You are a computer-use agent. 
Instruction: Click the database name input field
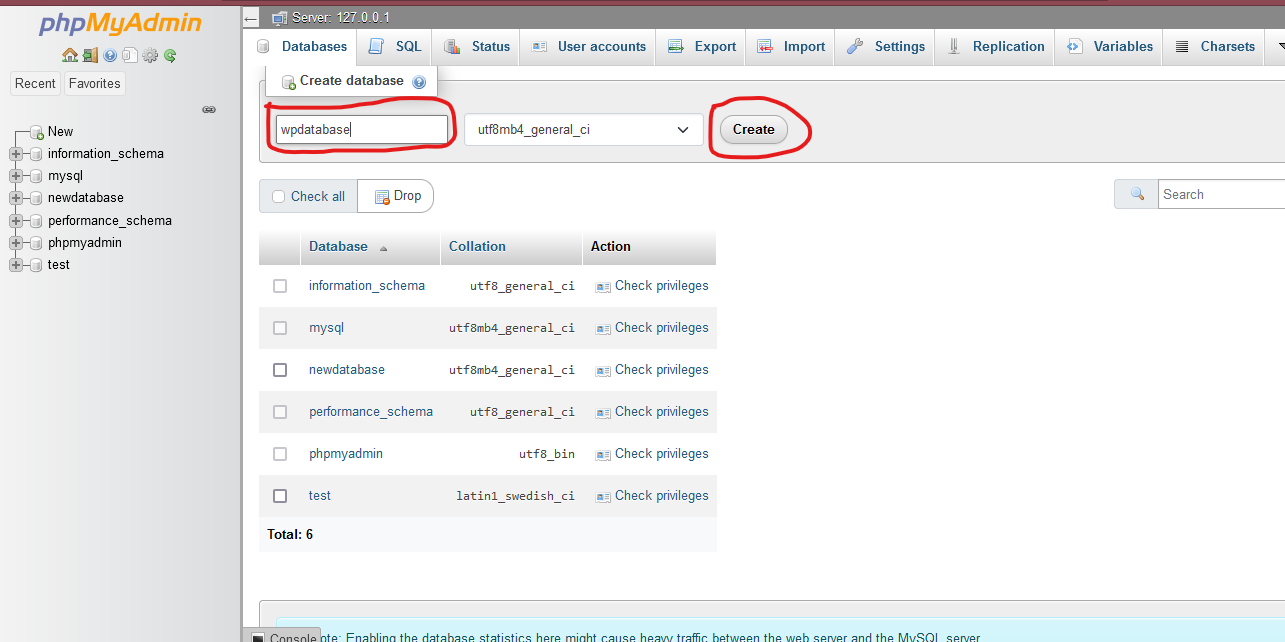[362, 130]
